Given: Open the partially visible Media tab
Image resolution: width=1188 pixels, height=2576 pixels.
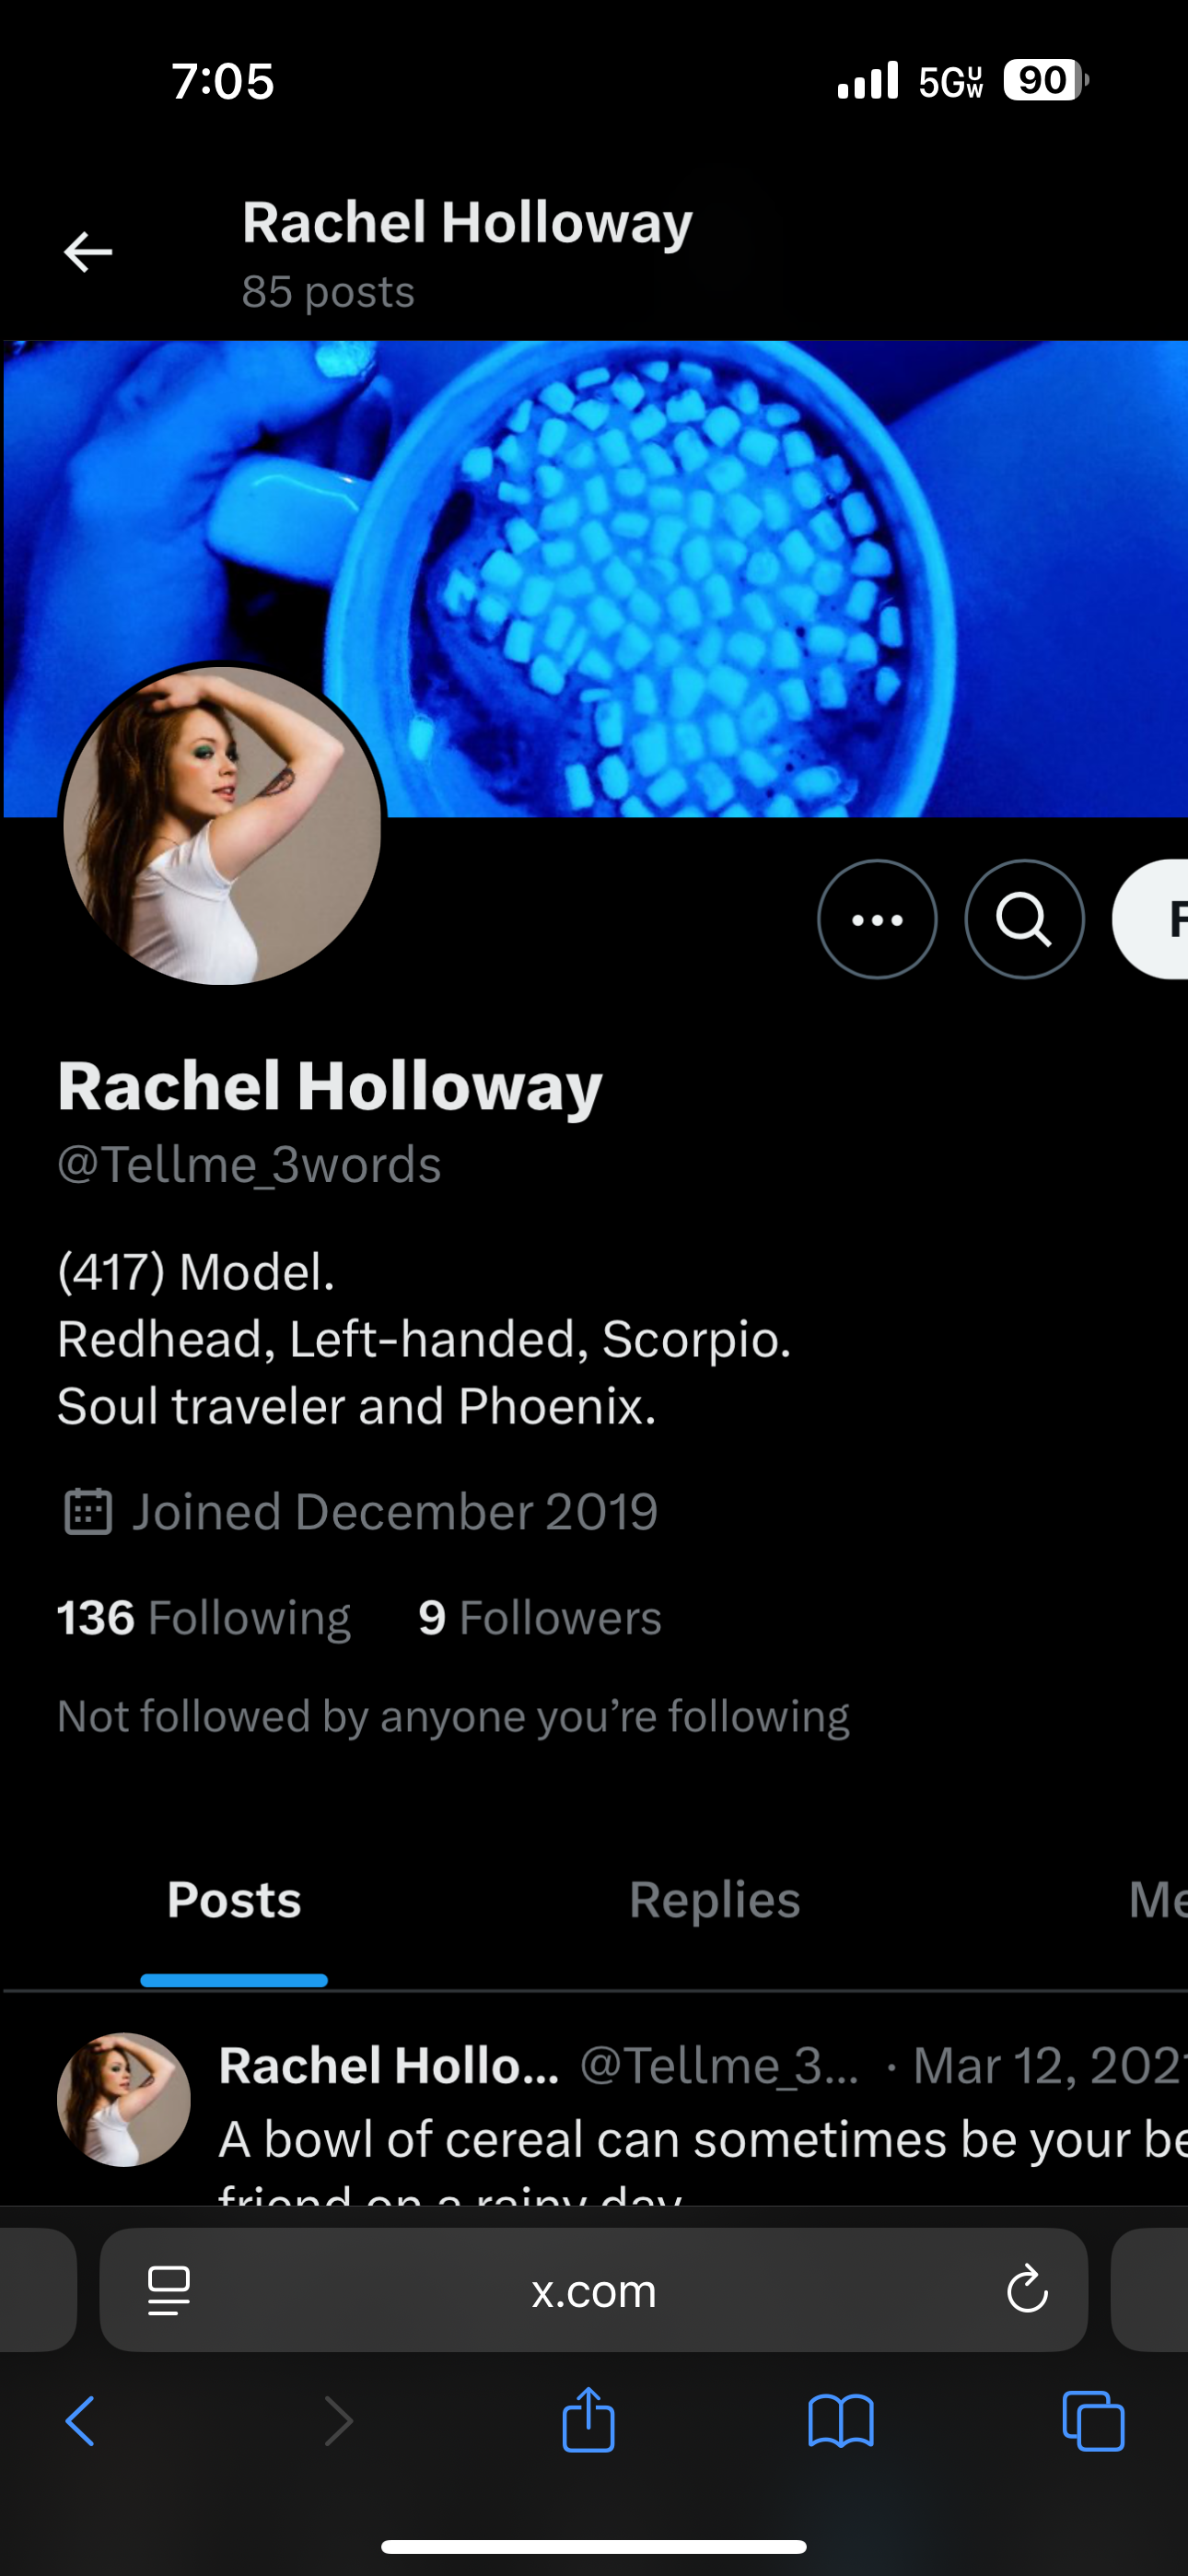Looking at the screenshot, I should [x=1157, y=1900].
